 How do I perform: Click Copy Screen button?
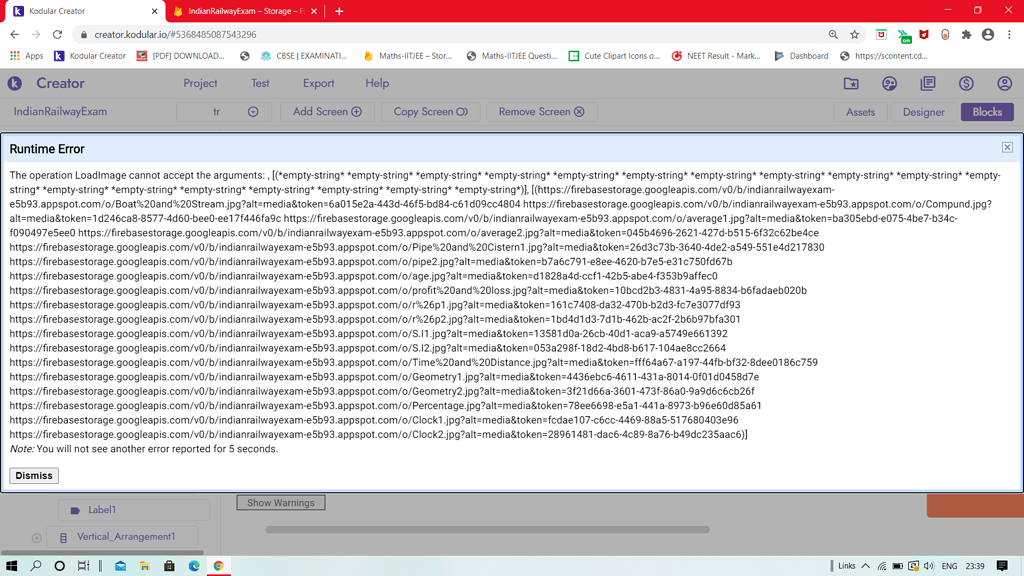430,112
